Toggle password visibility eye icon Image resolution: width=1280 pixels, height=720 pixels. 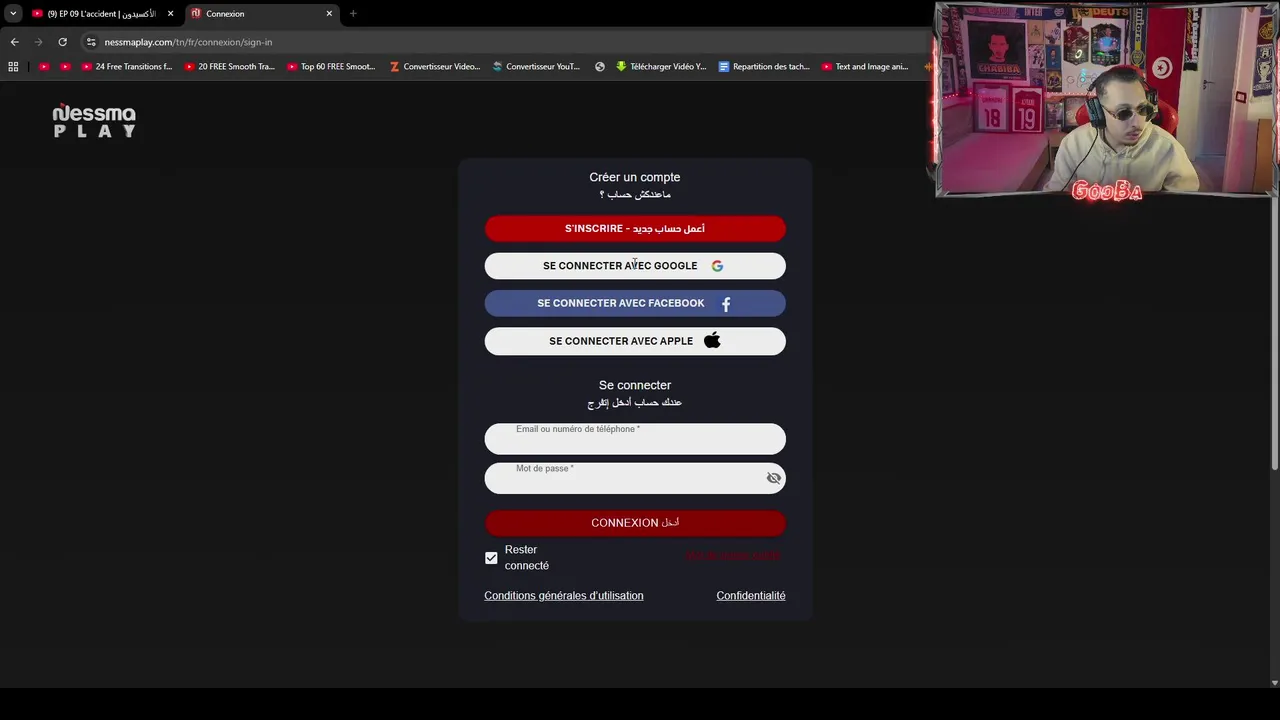pyautogui.click(x=773, y=478)
